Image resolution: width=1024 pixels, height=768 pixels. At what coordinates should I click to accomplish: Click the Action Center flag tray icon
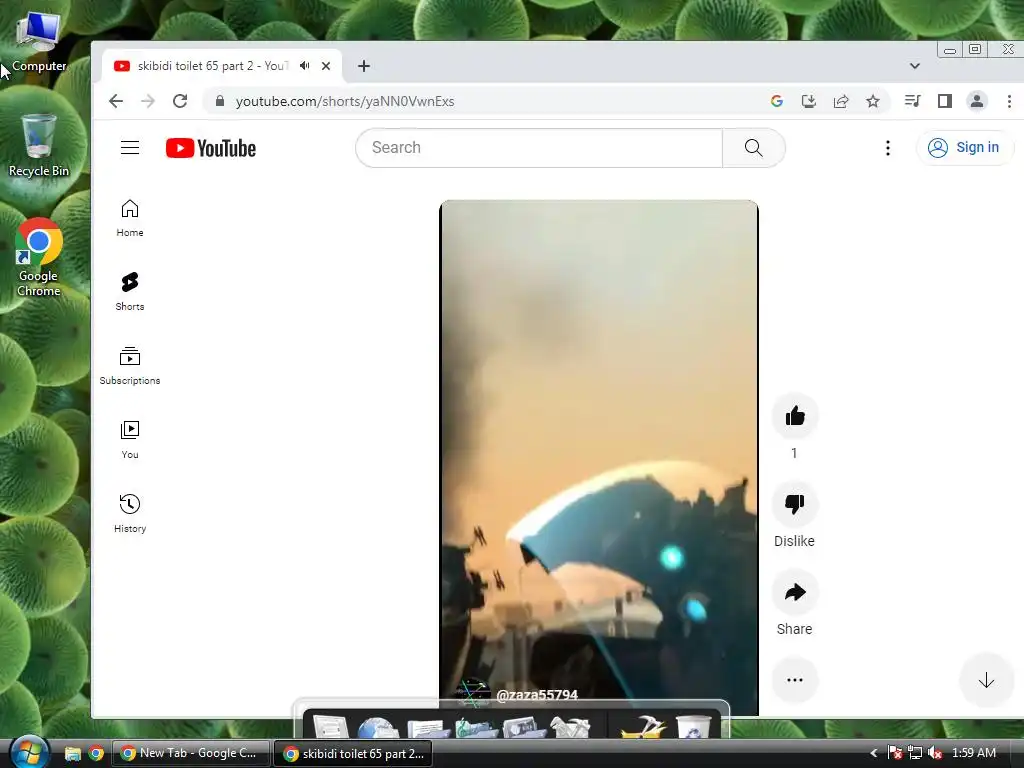click(895, 753)
